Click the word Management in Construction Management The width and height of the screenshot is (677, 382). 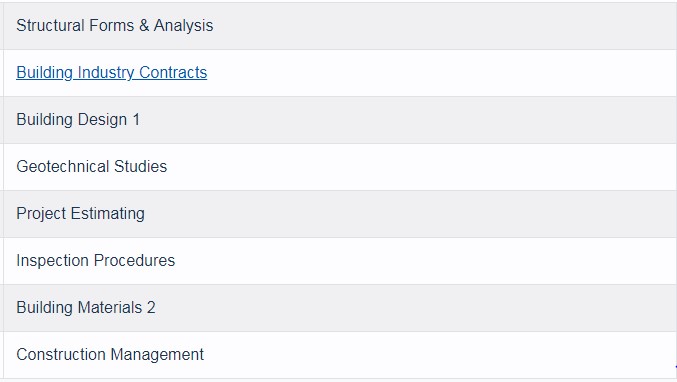157,355
